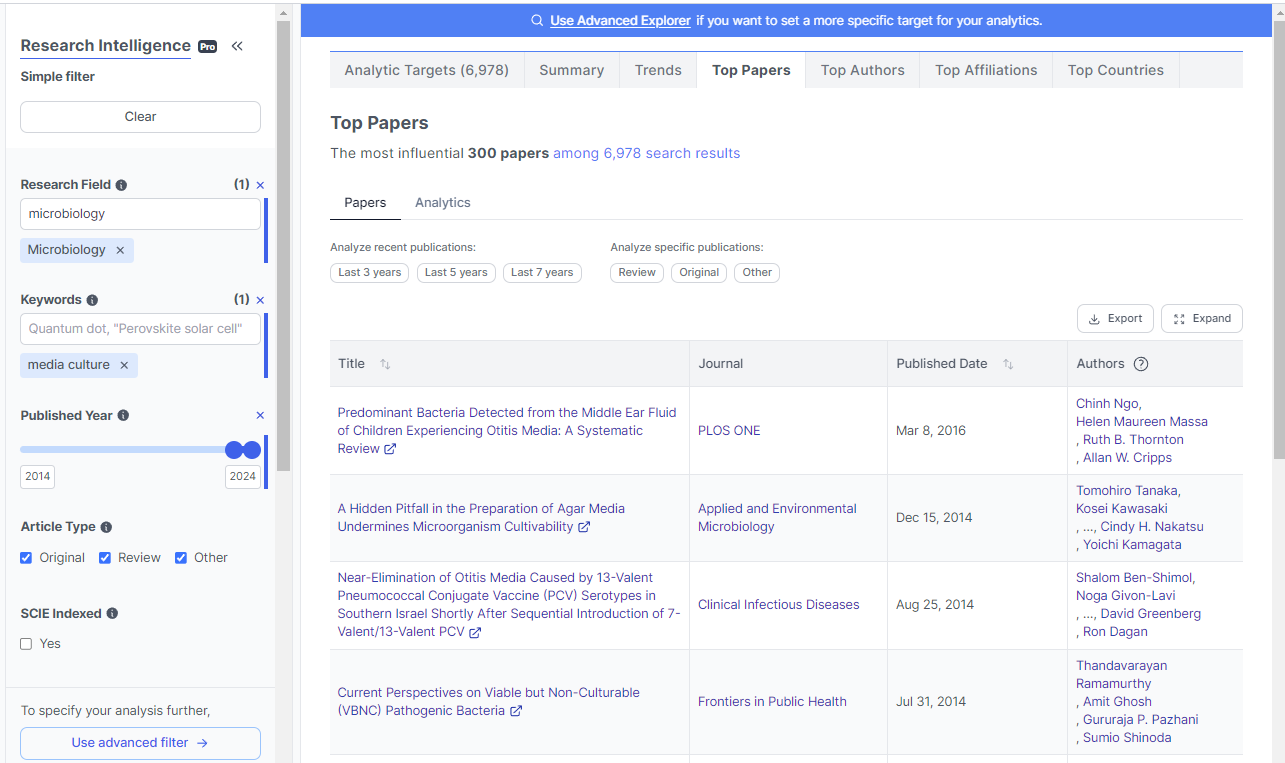
Task: Open the Analytics tab
Action: click(442, 202)
